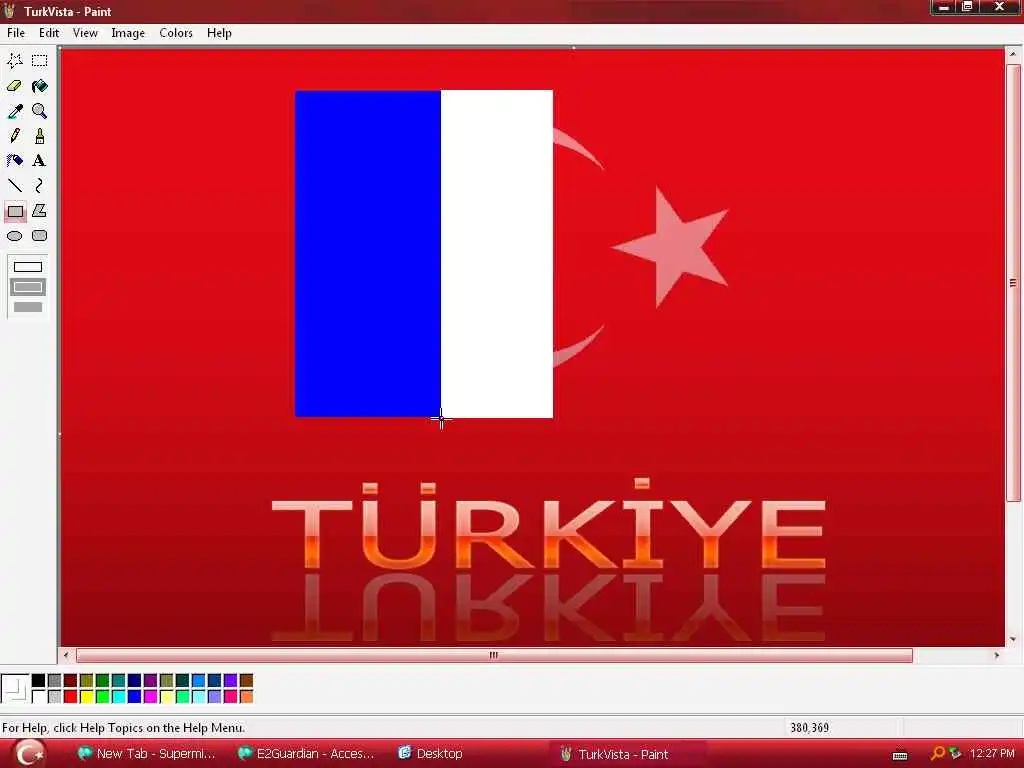
Task: Pick the white color swatch
Action: [x=39, y=696]
